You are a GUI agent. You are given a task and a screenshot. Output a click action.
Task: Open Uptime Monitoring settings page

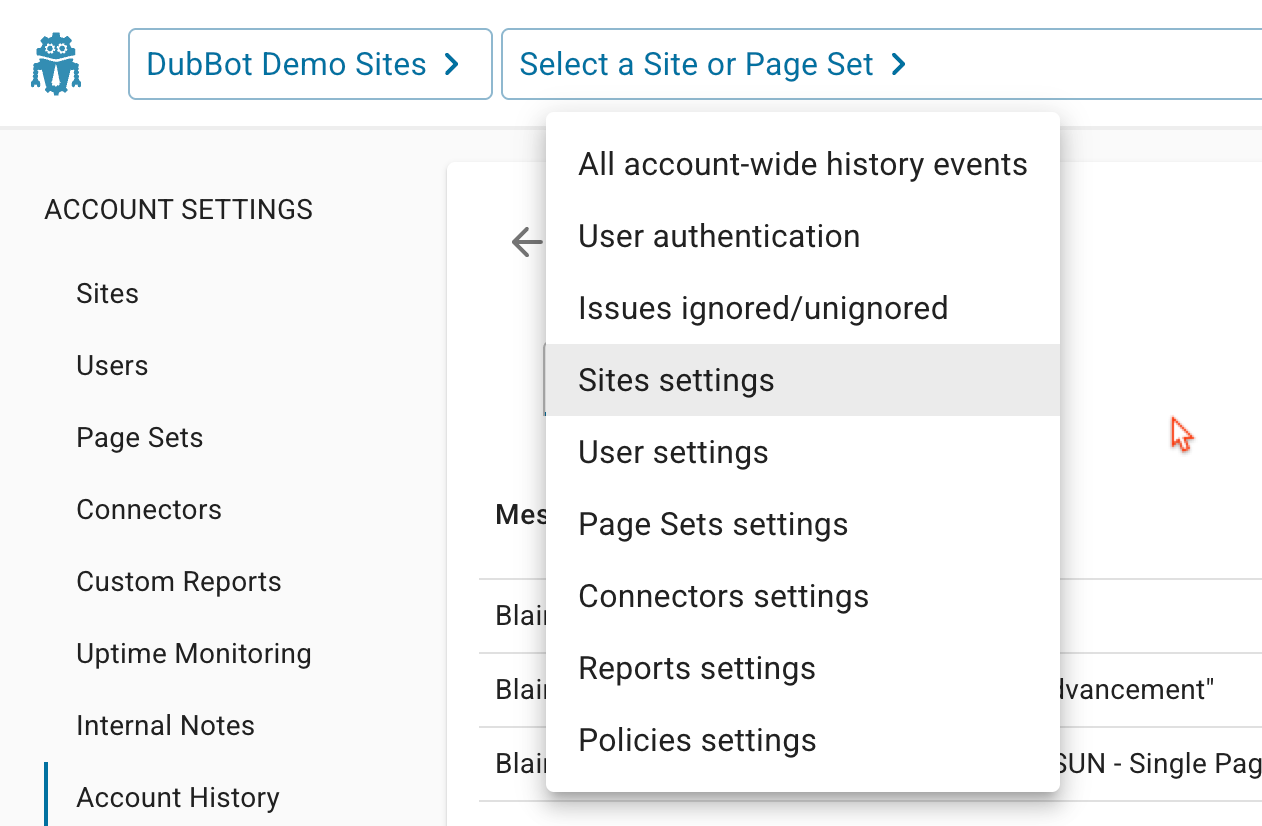(x=194, y=653)
